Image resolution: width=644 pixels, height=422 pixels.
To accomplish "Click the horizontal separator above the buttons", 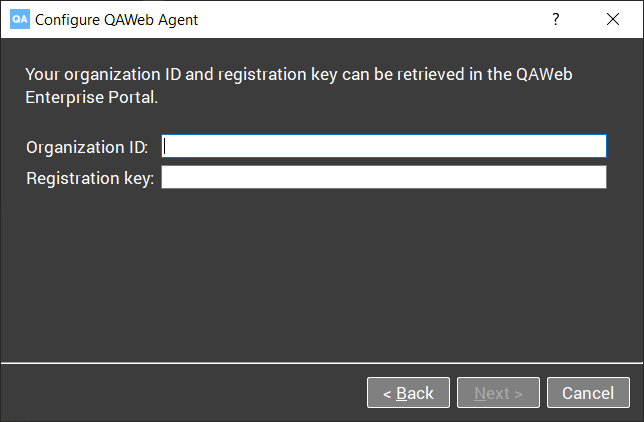I will point(322,363).
